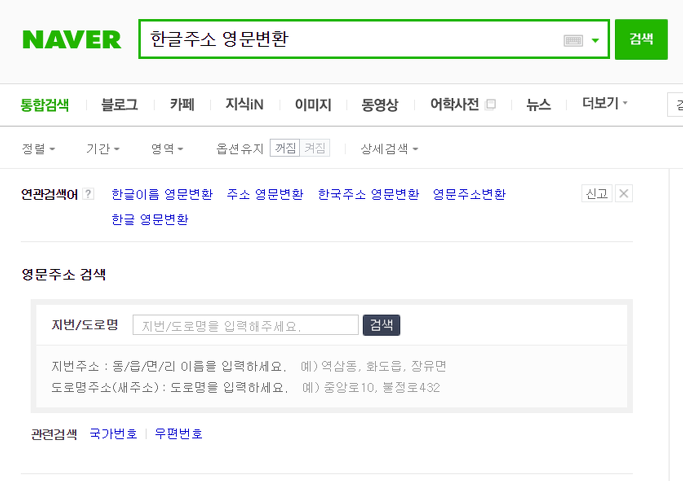
Task: Click the 신고 report button
Action: [597, 193]
